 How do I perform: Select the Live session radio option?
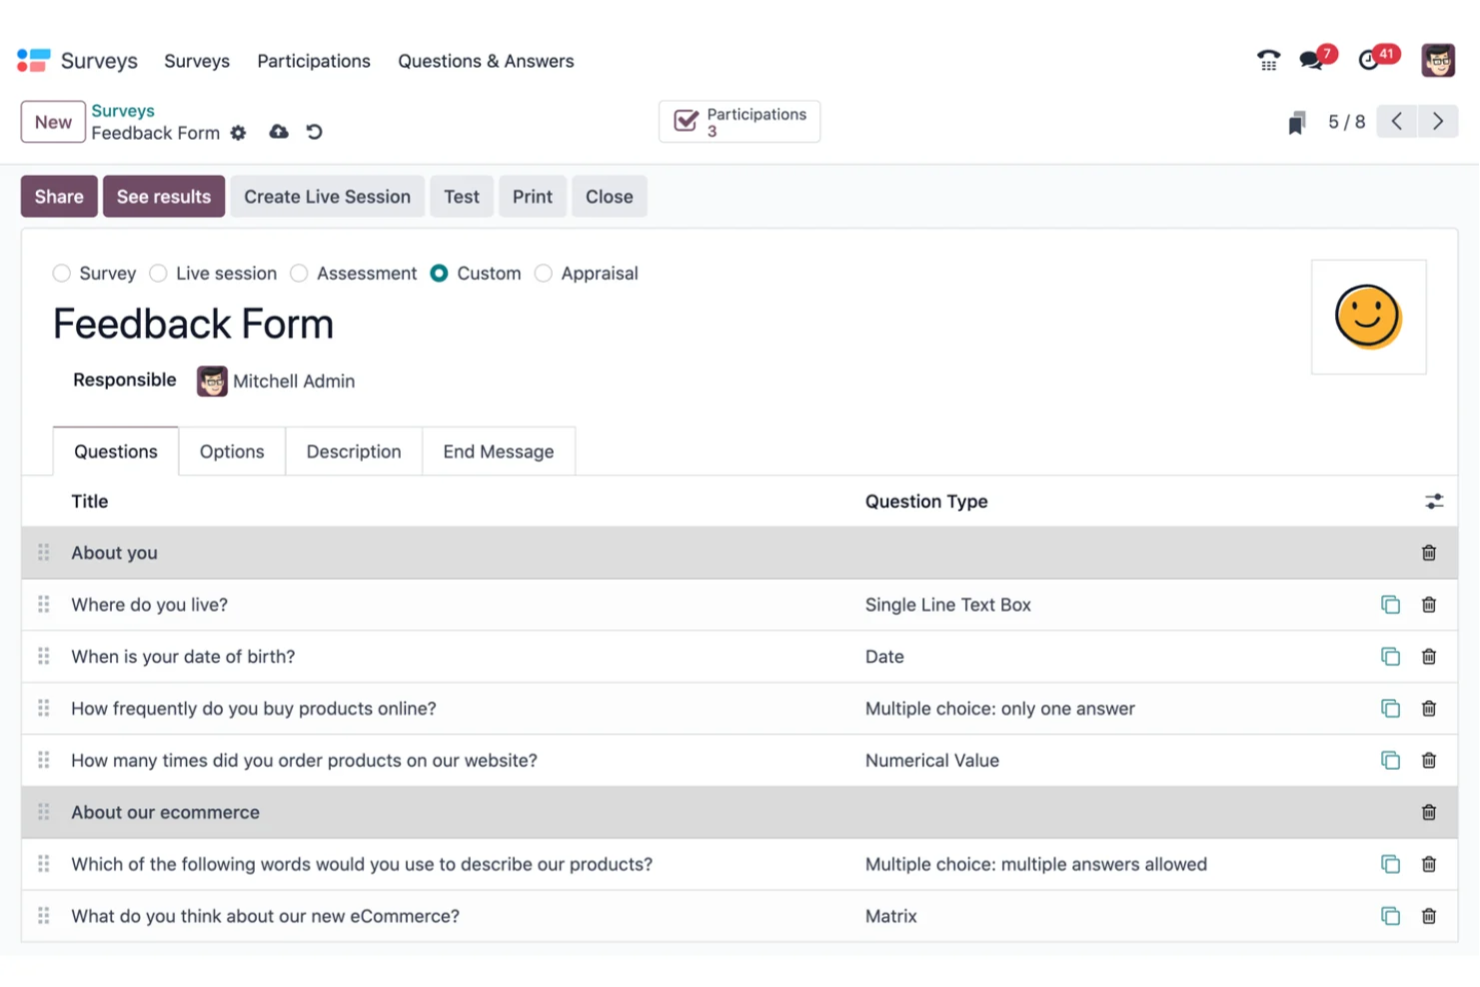click(x=158, y=274)
